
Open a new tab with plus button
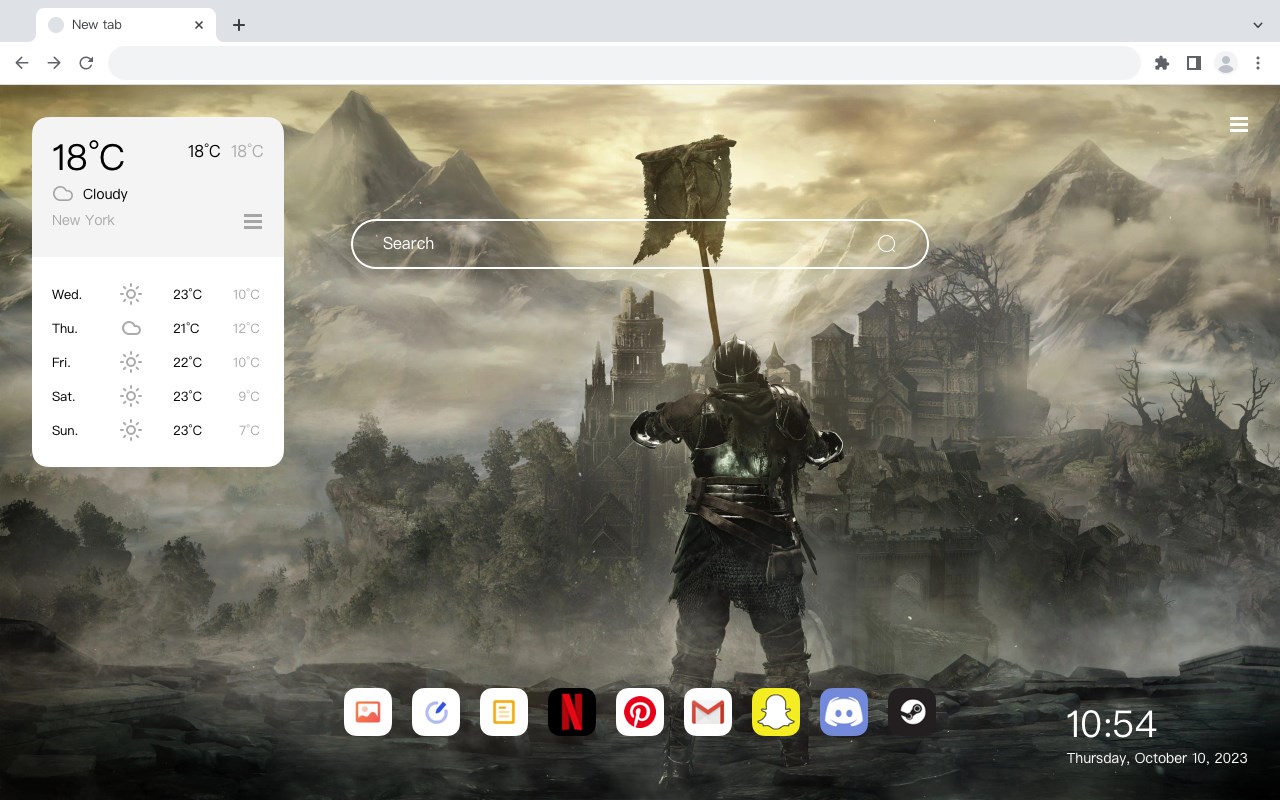[x=238, y=25]
